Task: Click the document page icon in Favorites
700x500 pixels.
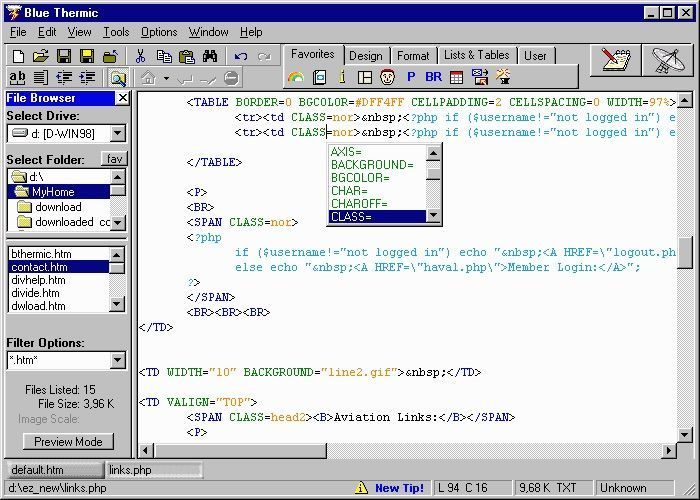Action: pos(319,77)
